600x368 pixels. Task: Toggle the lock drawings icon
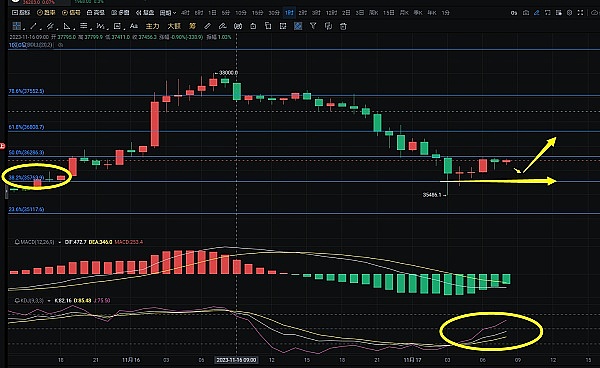pyautogui.click(x=253, y=26)
